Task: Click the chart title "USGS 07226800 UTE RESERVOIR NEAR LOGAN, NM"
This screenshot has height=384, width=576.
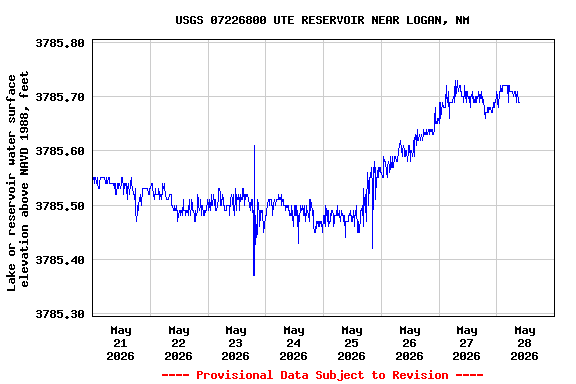Action: point(322,20)
